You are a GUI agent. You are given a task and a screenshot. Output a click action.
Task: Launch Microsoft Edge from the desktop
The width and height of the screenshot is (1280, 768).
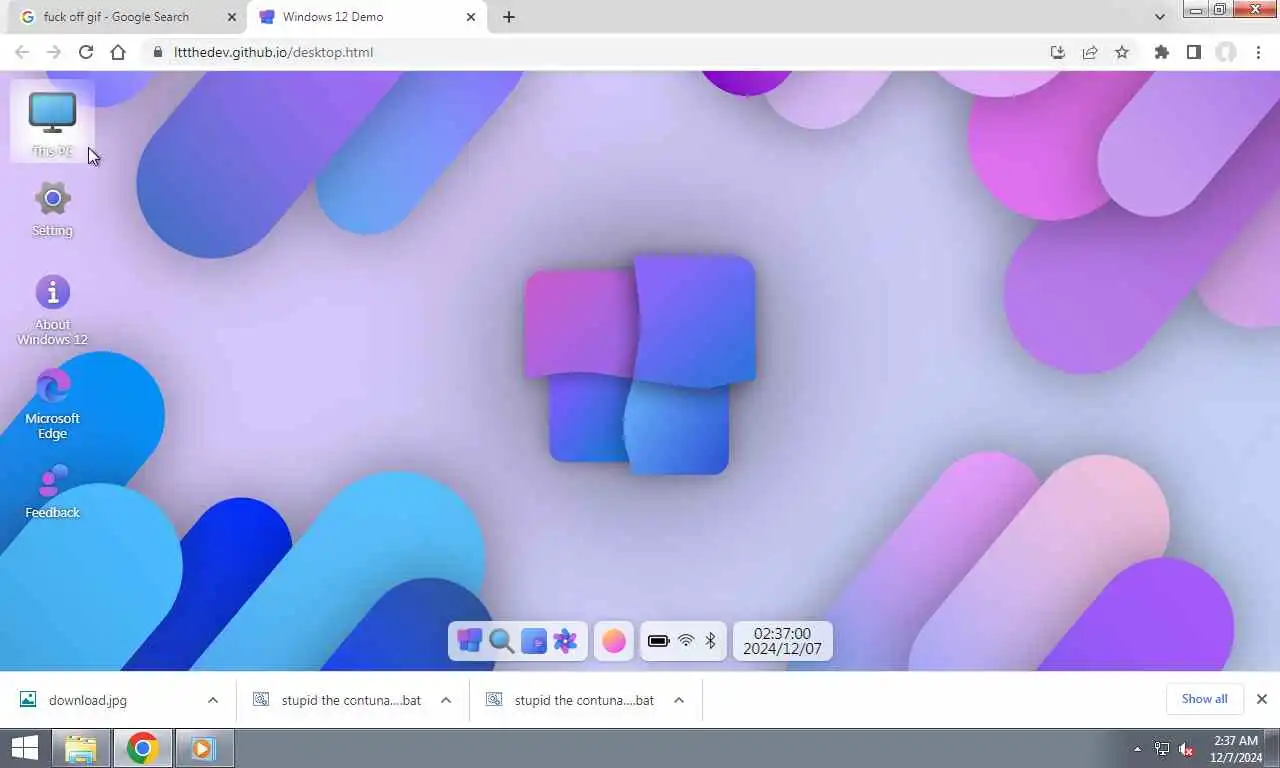click(52, 404)
